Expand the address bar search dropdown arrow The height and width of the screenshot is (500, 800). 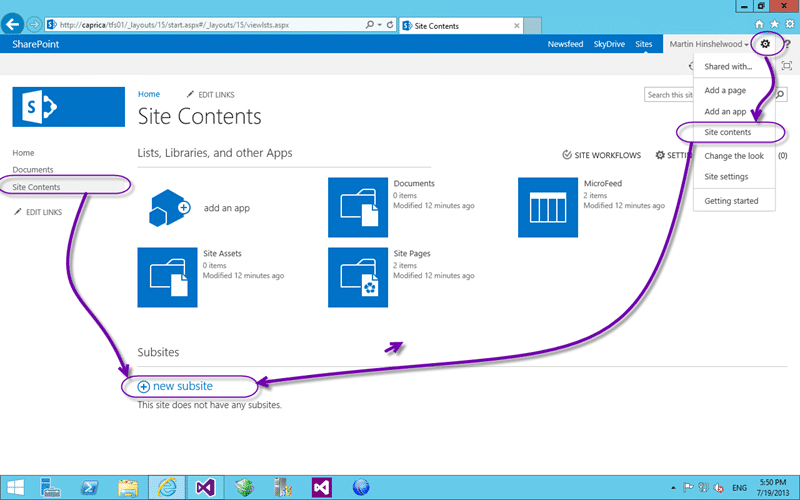pyautogui.click(x=380, y=24)
